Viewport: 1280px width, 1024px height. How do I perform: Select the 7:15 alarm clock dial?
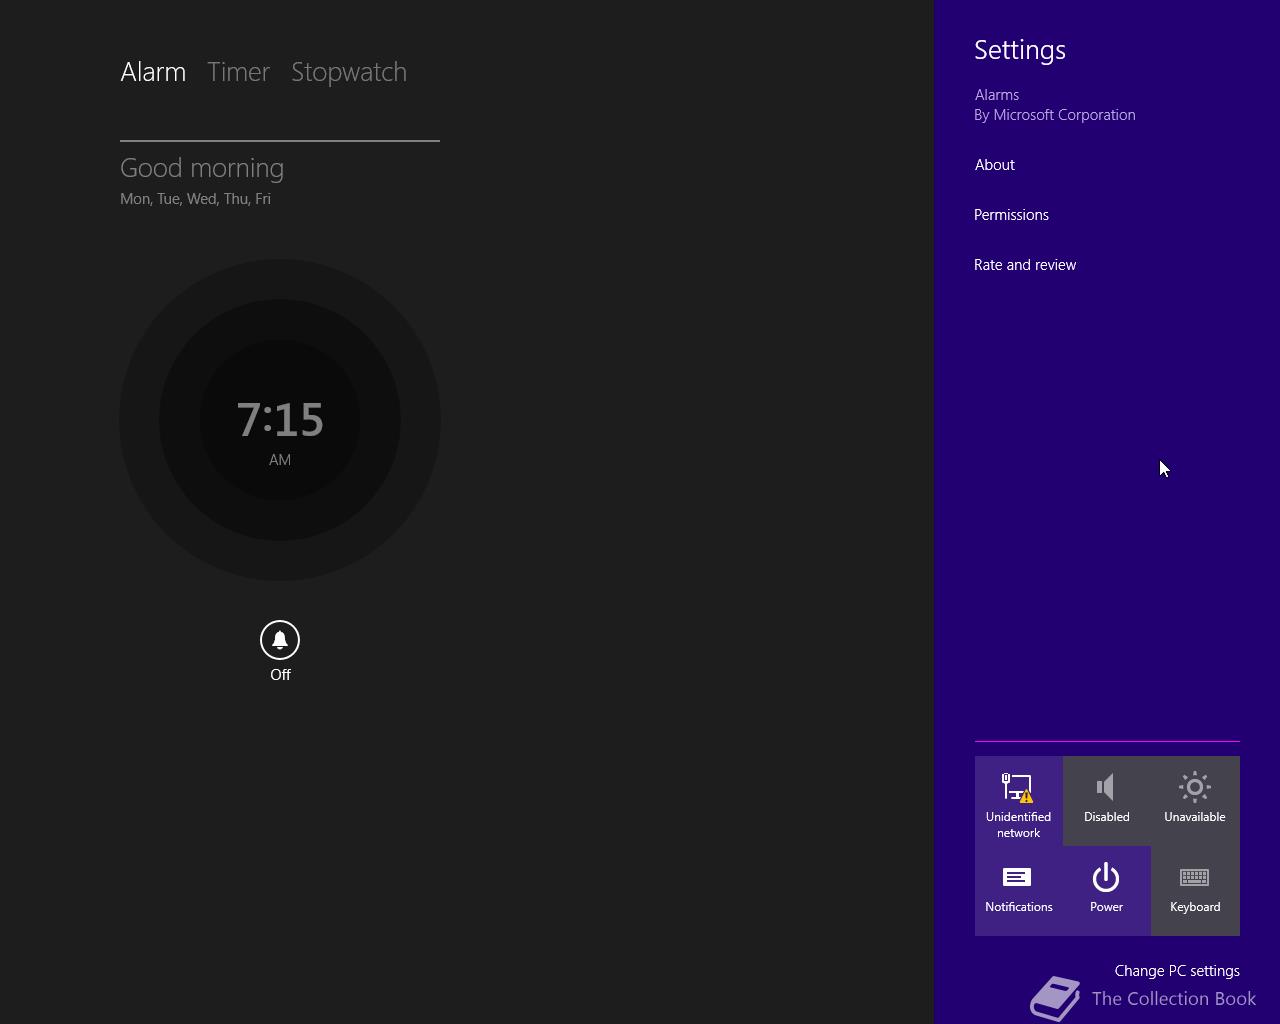tap(280, 420)
